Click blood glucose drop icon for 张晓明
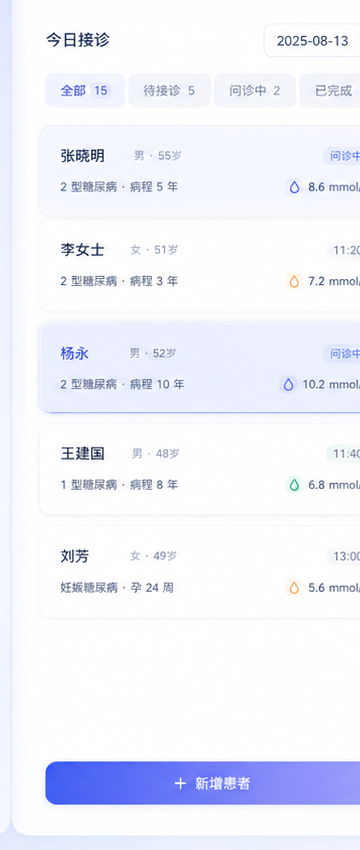This screenshot has width=360, height=850. 294,187
